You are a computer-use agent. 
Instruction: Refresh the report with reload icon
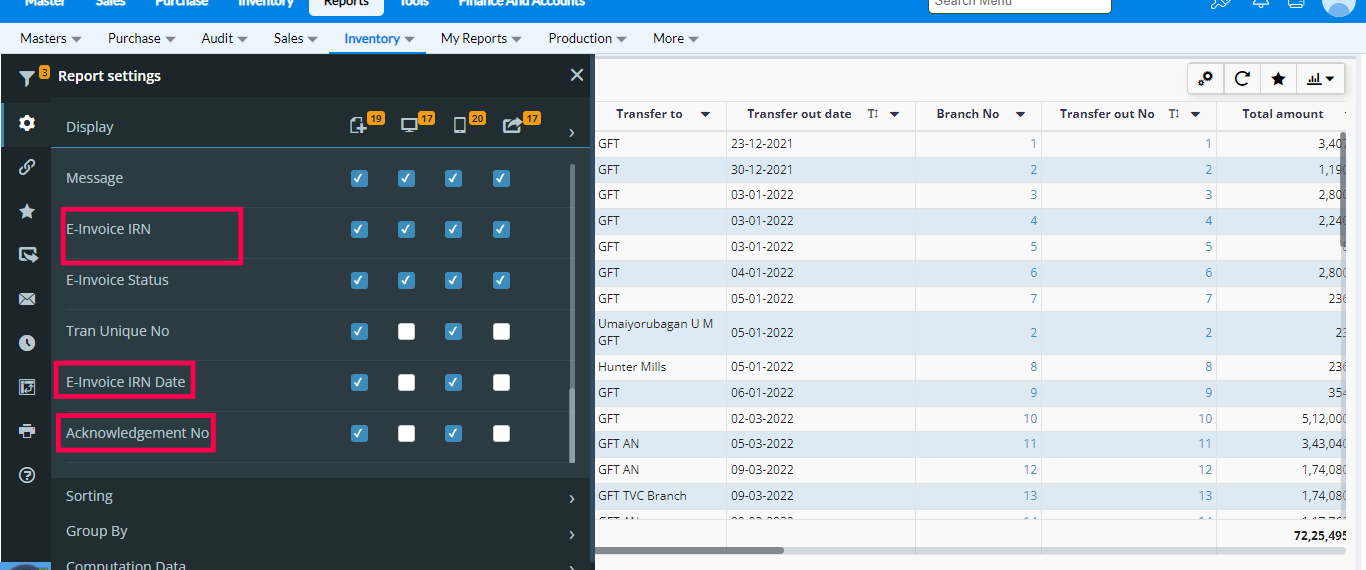click(x=1242, y=79)
